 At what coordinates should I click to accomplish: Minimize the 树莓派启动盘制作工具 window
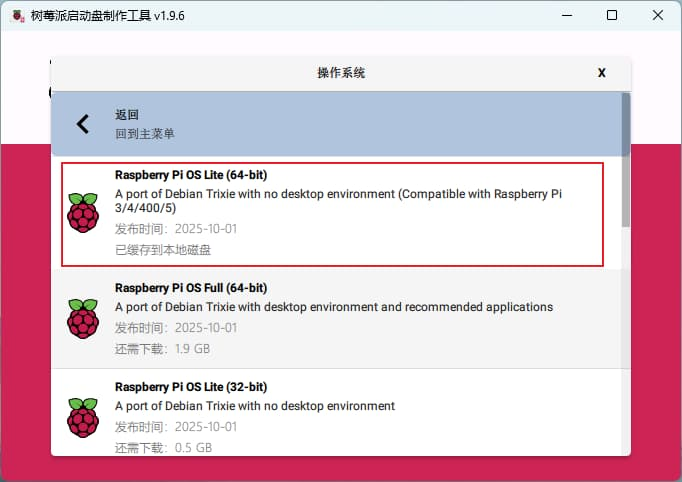point(566,15)
